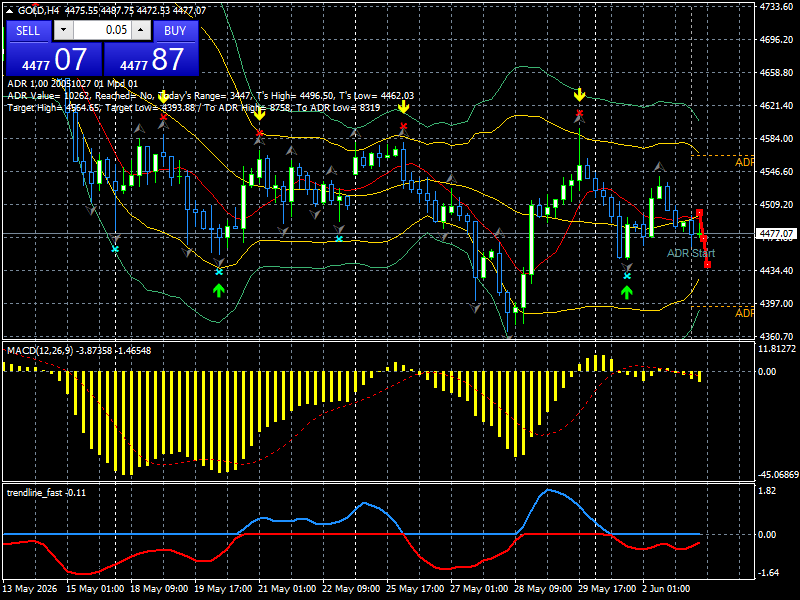Select cyan cross marker above right green arrow
The image size is (800, 600).
point(627,276)
